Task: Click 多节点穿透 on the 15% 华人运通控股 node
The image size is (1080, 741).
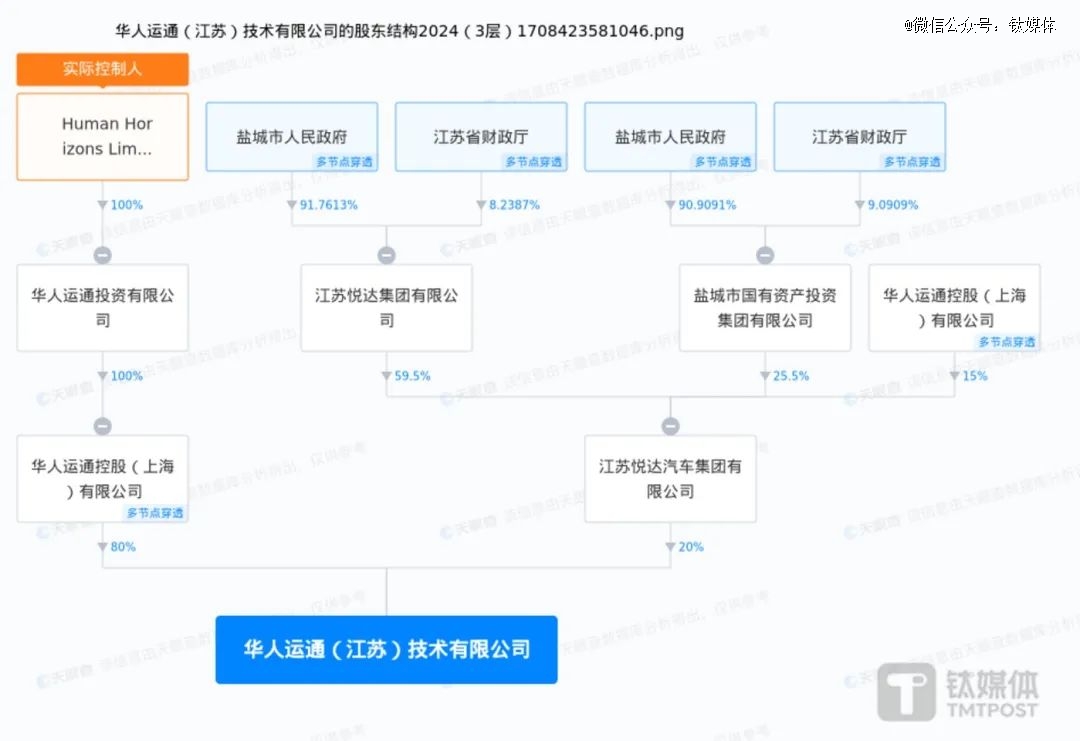Action: point(1007,342)
